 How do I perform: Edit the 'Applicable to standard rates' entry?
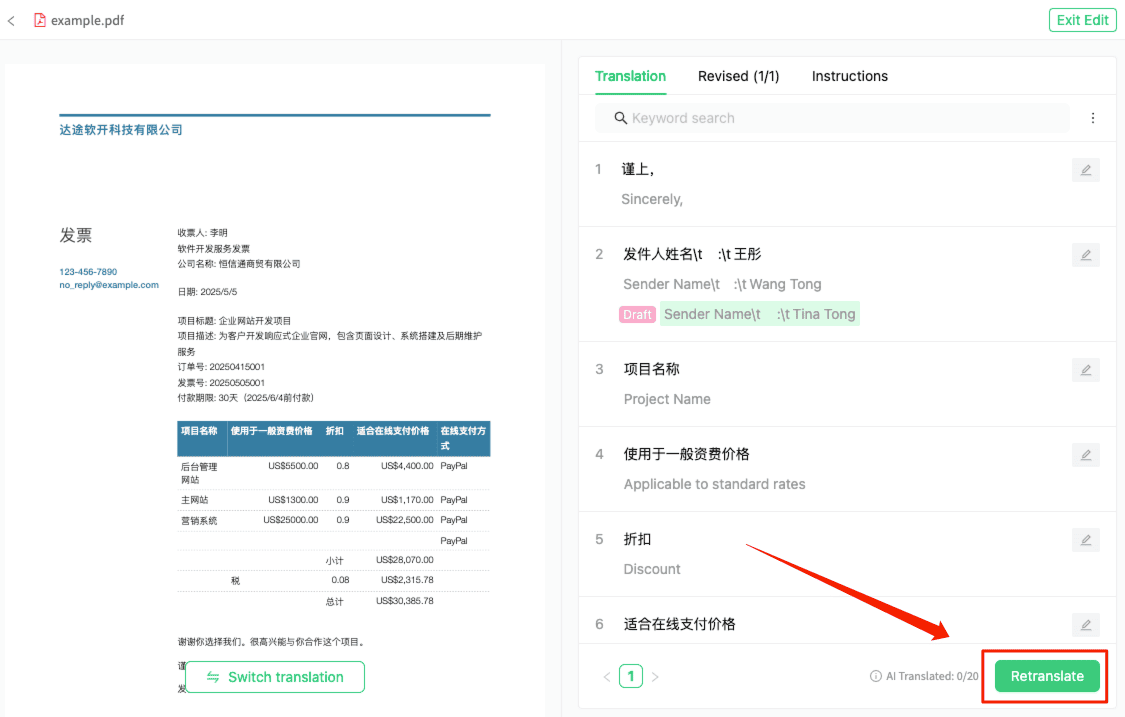pos(1085,455)
